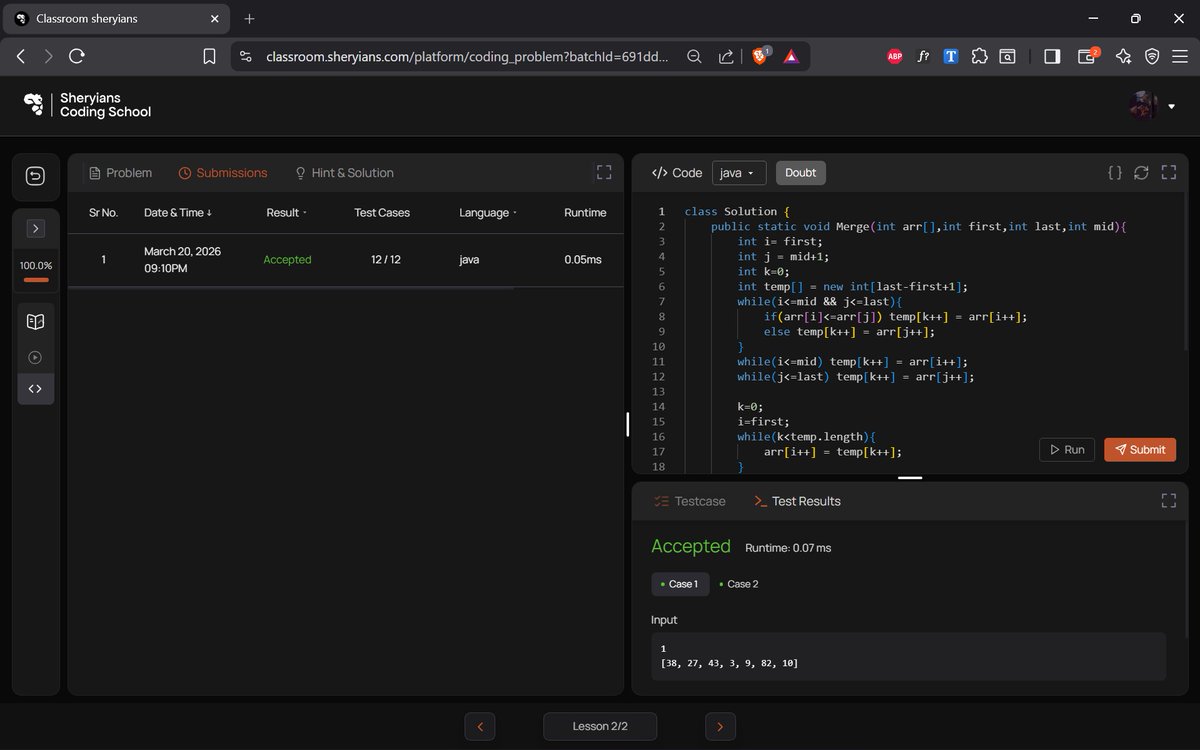
Task: Click the Sheryians Coding School logo
Action: (x=87, y=105)
